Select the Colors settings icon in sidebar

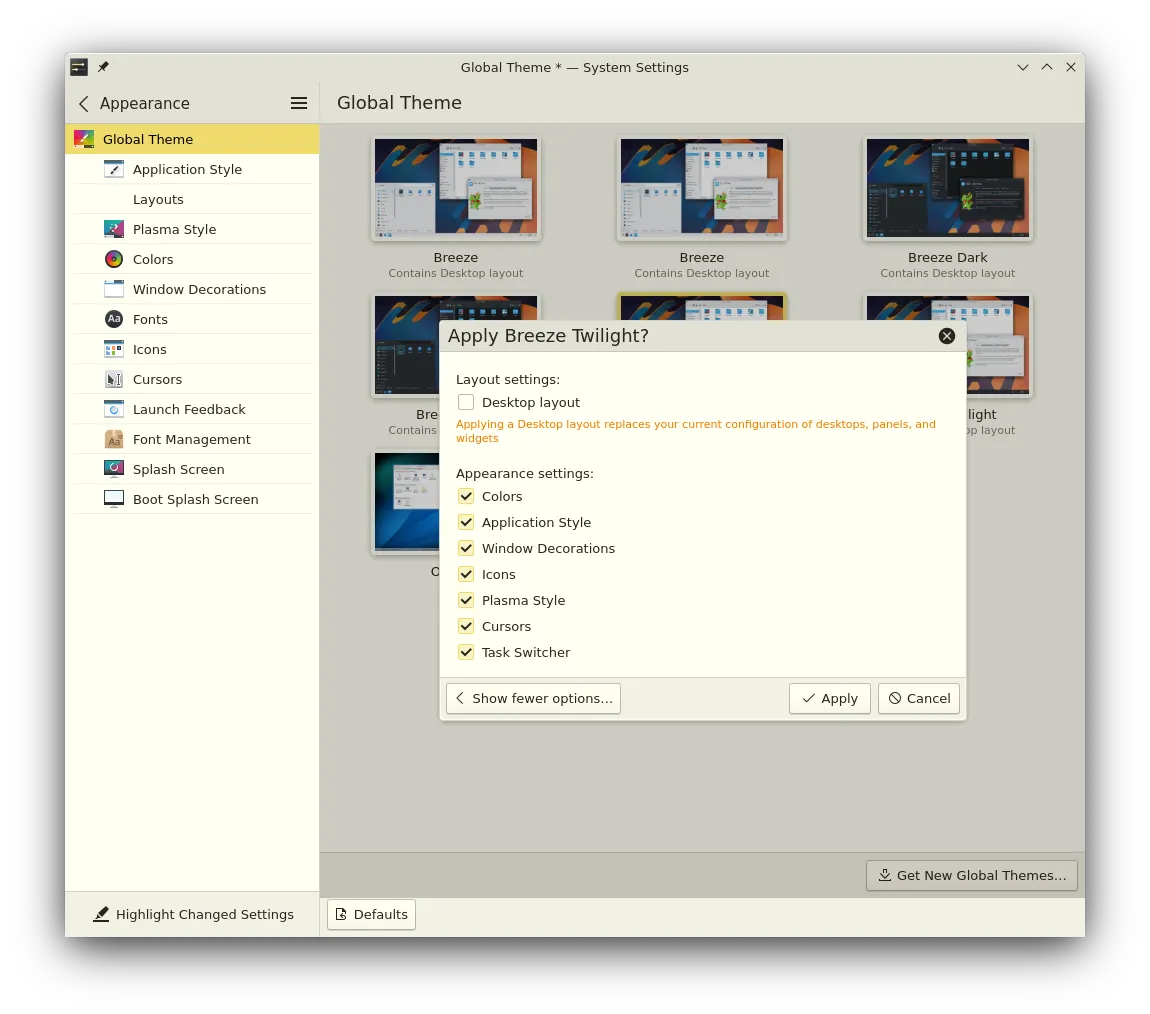[x=113, y=259]
